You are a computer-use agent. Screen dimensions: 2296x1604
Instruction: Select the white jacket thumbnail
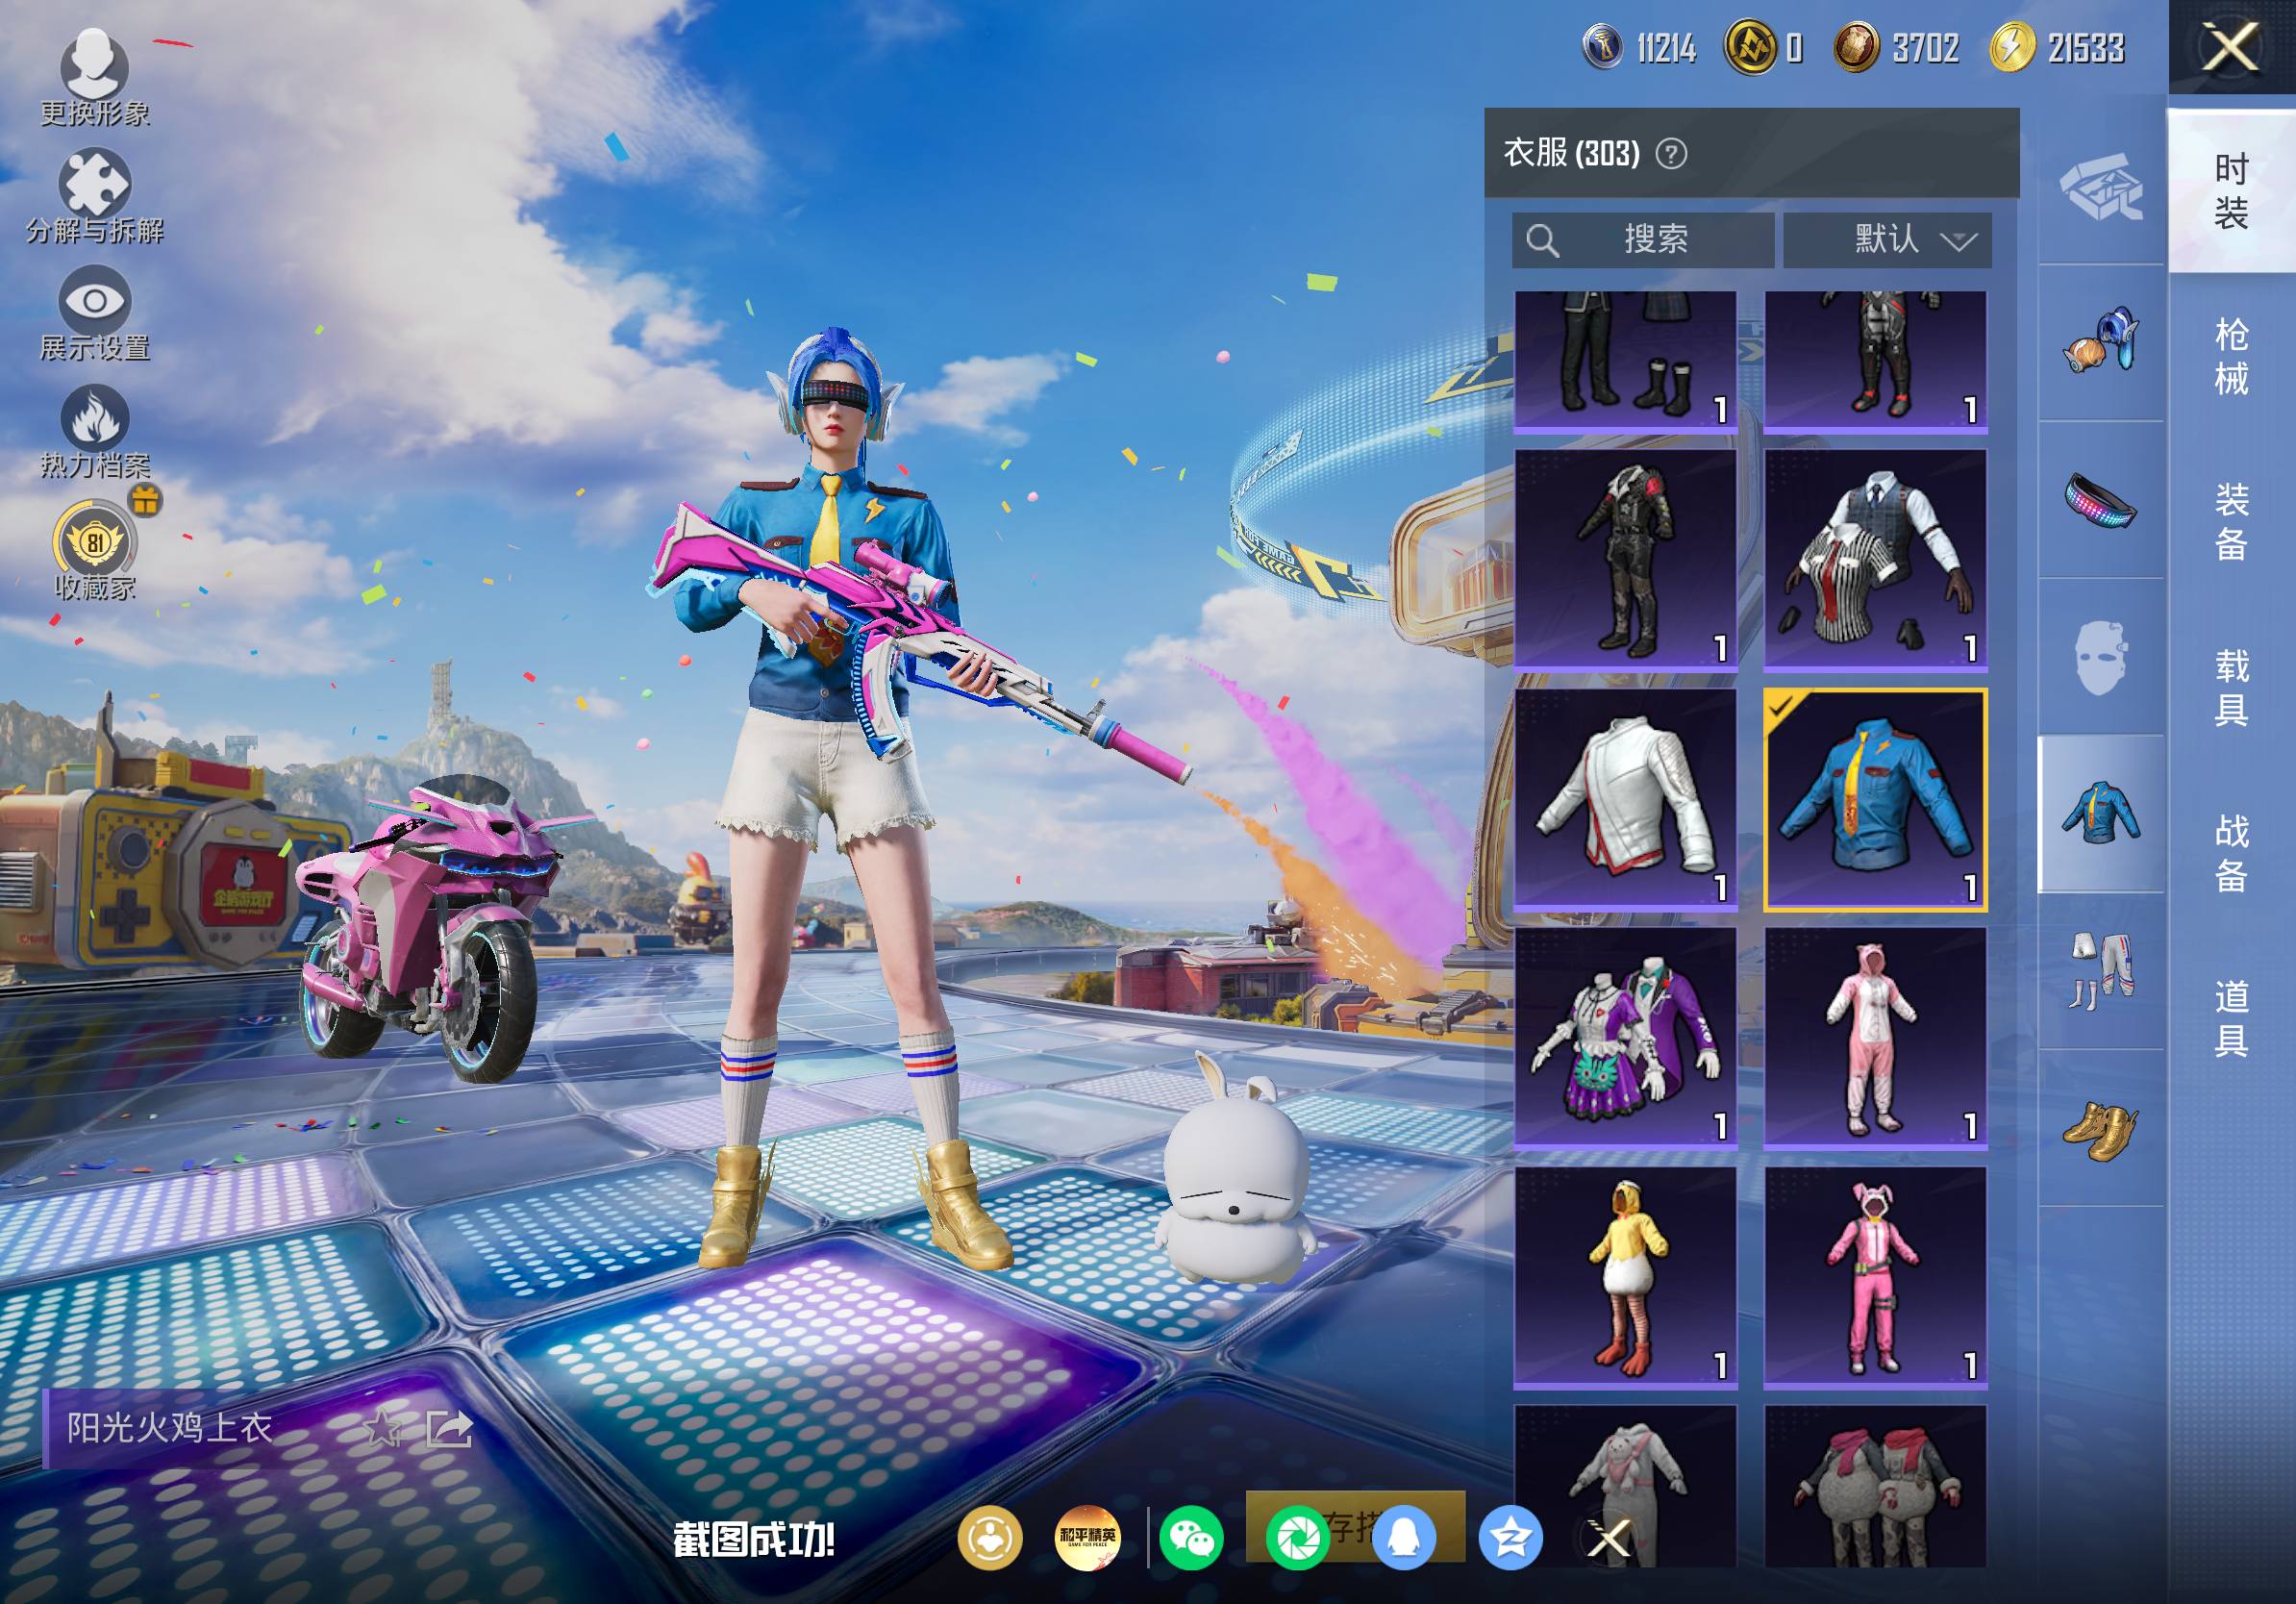(1625, 799)
